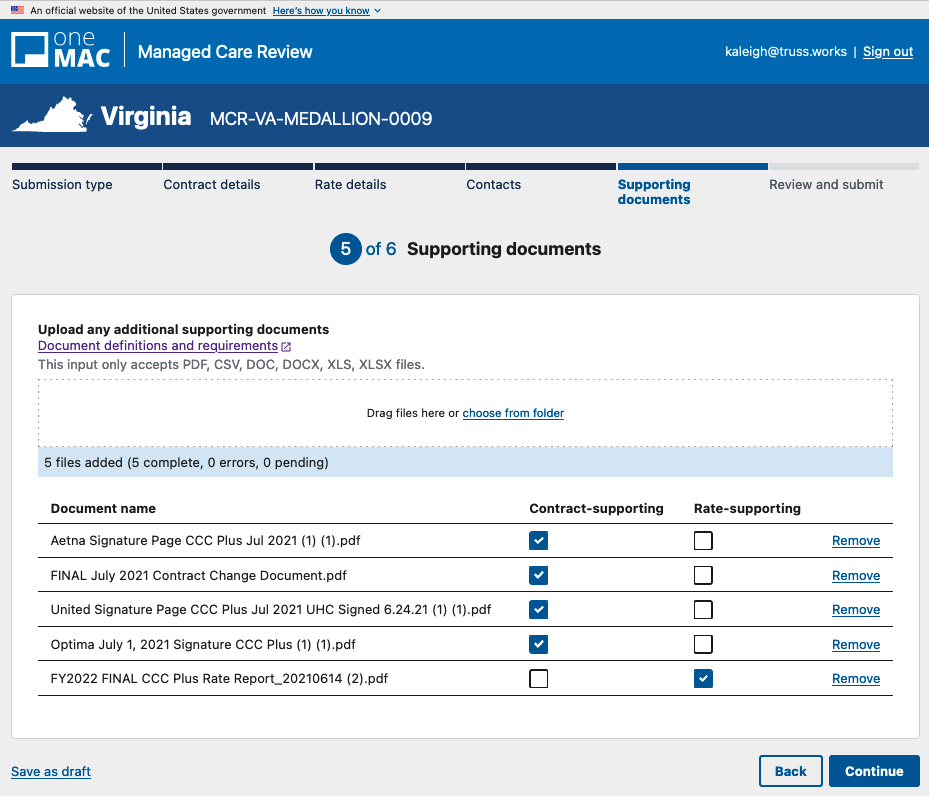Remove the Optima July 1, 2021 Signature file
This screenshot has width=929, height=796.
856,645
